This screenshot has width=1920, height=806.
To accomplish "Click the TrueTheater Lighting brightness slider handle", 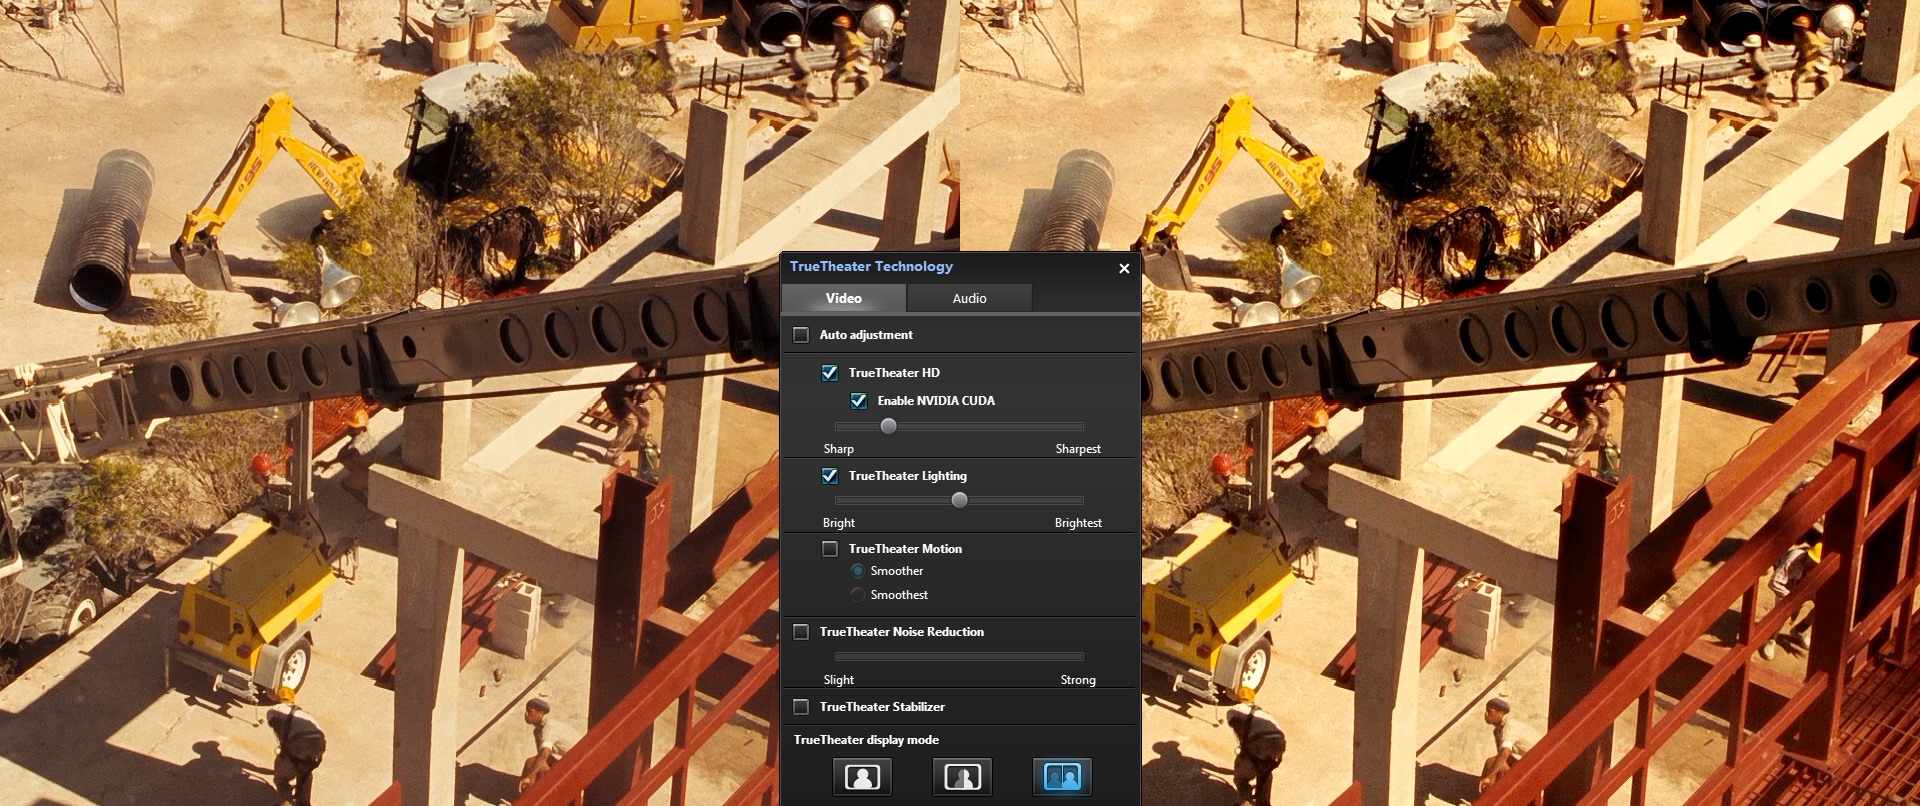I will click(x=959, y=500).
